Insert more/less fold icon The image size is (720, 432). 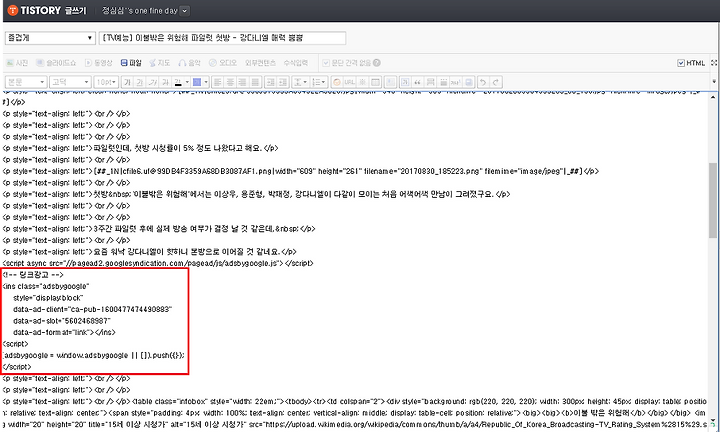(443, 82)
